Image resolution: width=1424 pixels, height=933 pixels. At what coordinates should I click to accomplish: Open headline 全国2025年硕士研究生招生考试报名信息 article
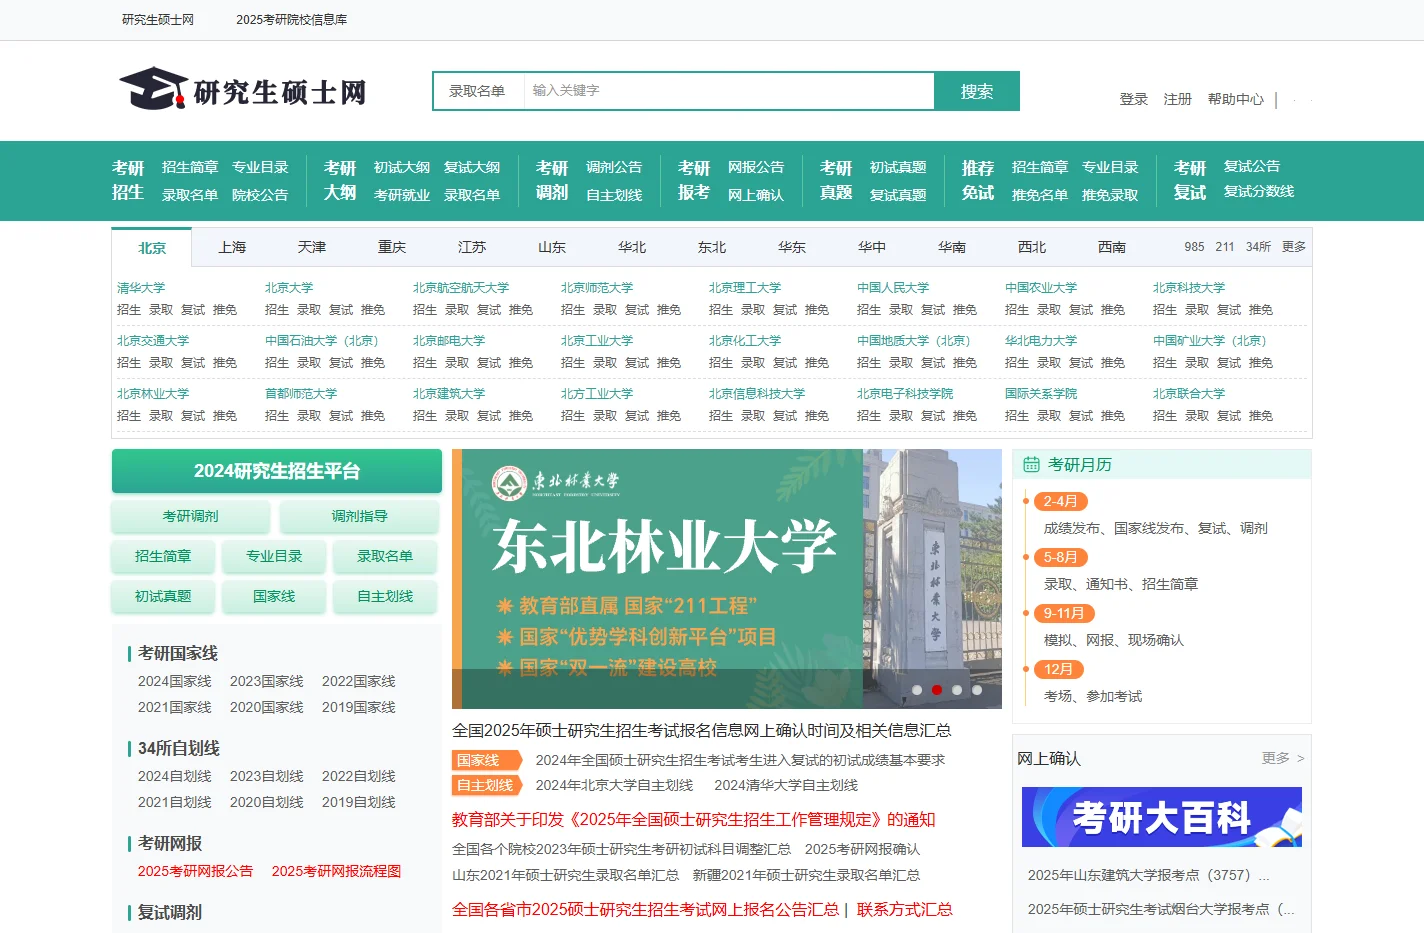pos(702,730)
